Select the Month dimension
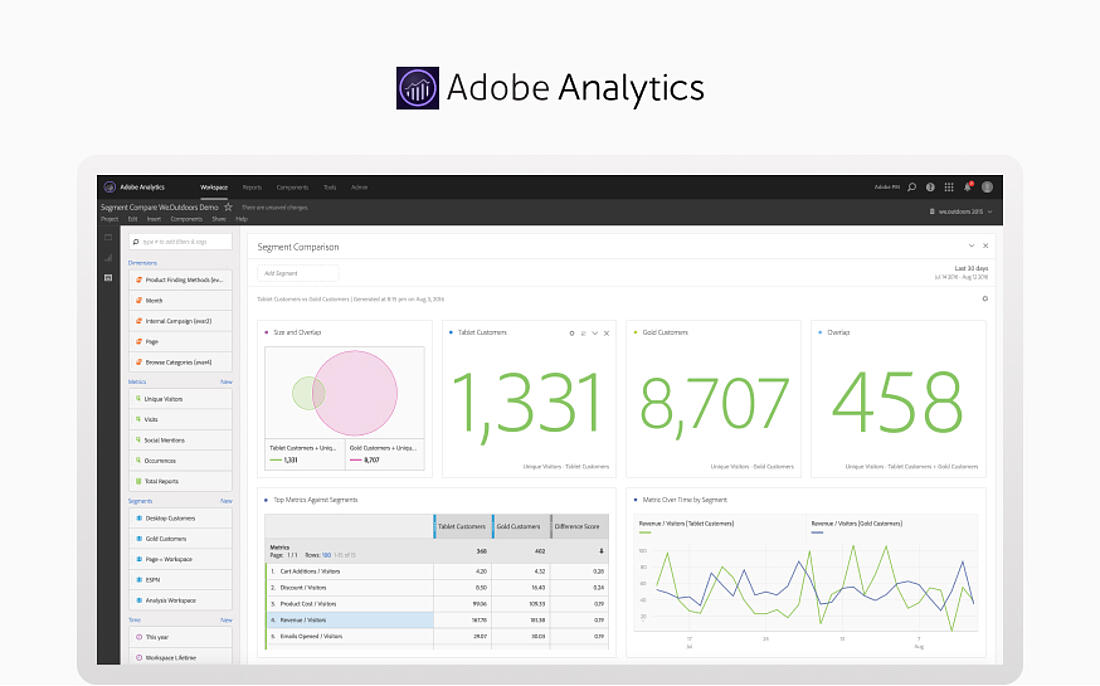The image size is (1100, 686). tap(180, 300)
